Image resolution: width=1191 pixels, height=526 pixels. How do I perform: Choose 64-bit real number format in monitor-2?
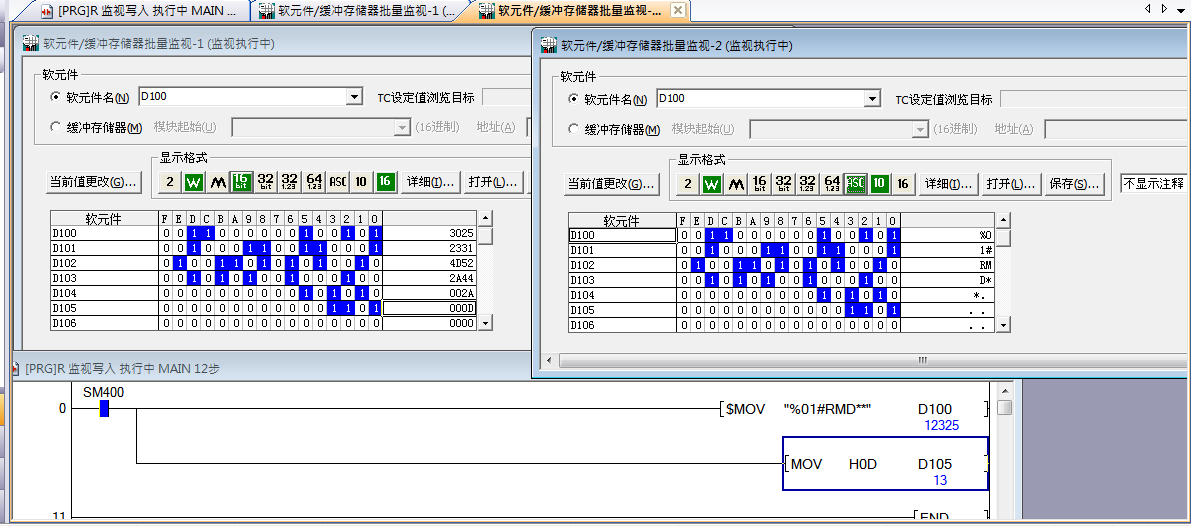click(x=831, y=184)
